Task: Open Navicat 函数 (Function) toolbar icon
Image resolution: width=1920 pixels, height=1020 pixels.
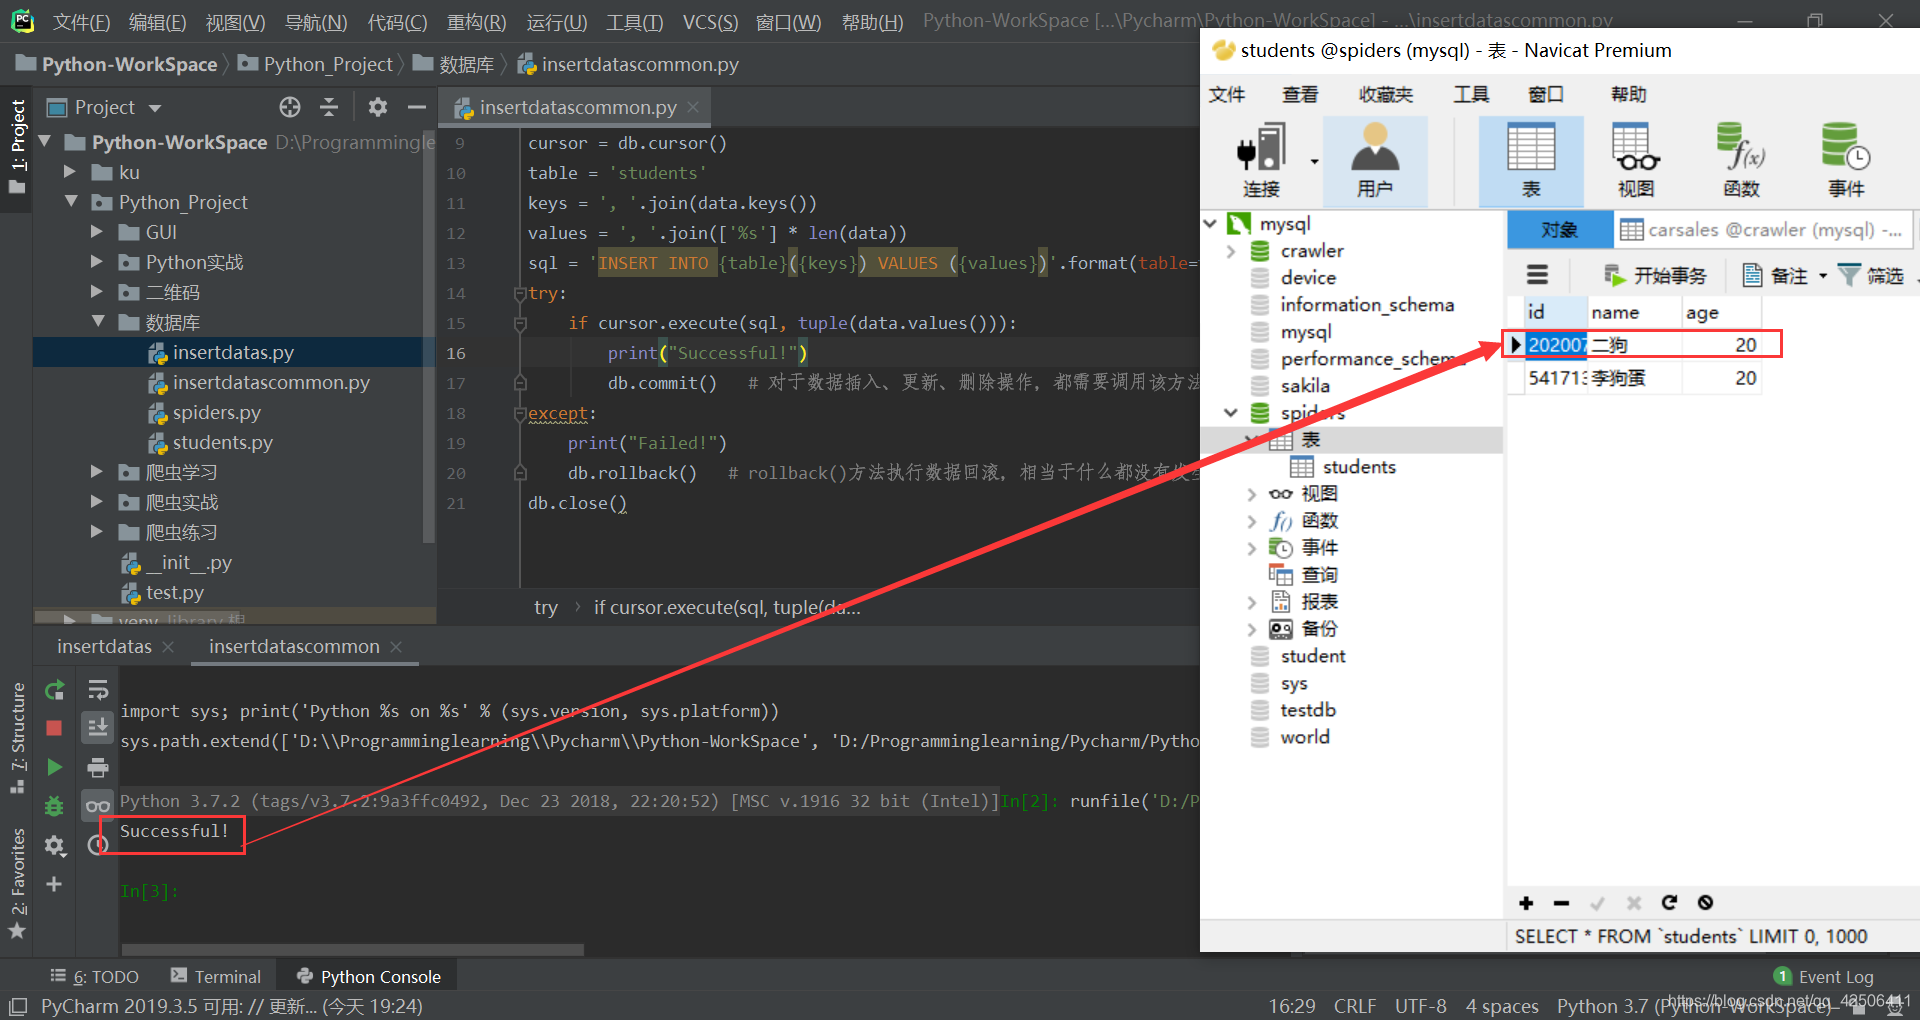Action: coord(1741,160)
